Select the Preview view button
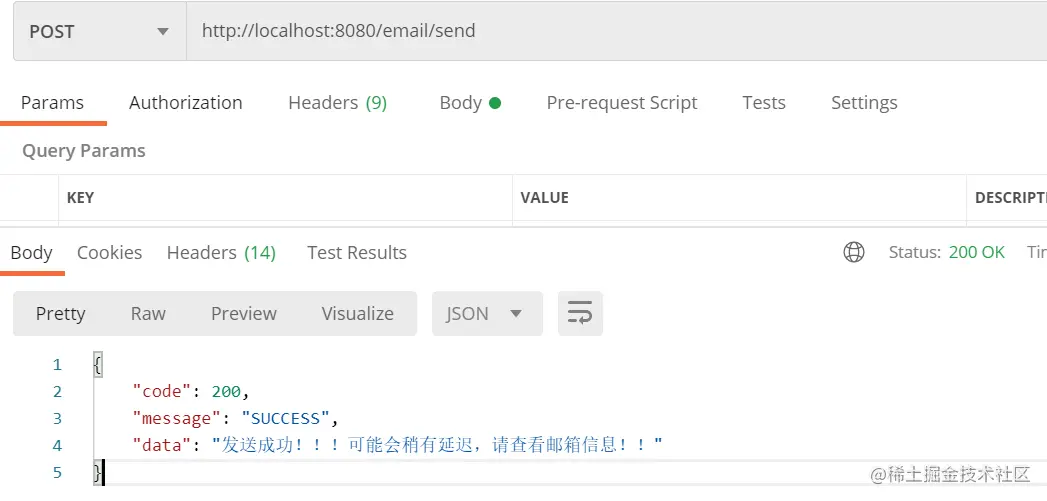This screenshot has width=1047, height=501. pyautogui.click(x=244, y=313)
